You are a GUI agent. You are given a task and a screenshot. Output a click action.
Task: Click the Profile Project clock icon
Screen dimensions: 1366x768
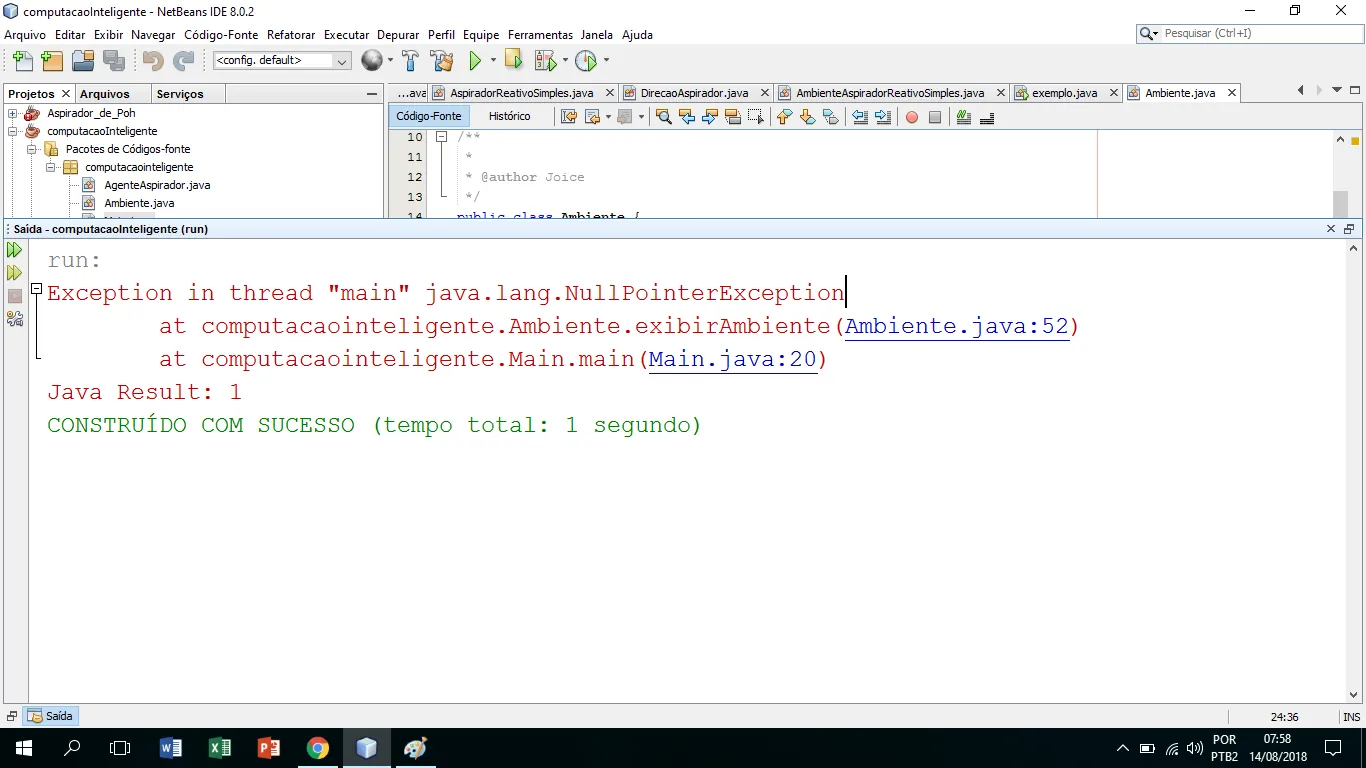(586, 61)
